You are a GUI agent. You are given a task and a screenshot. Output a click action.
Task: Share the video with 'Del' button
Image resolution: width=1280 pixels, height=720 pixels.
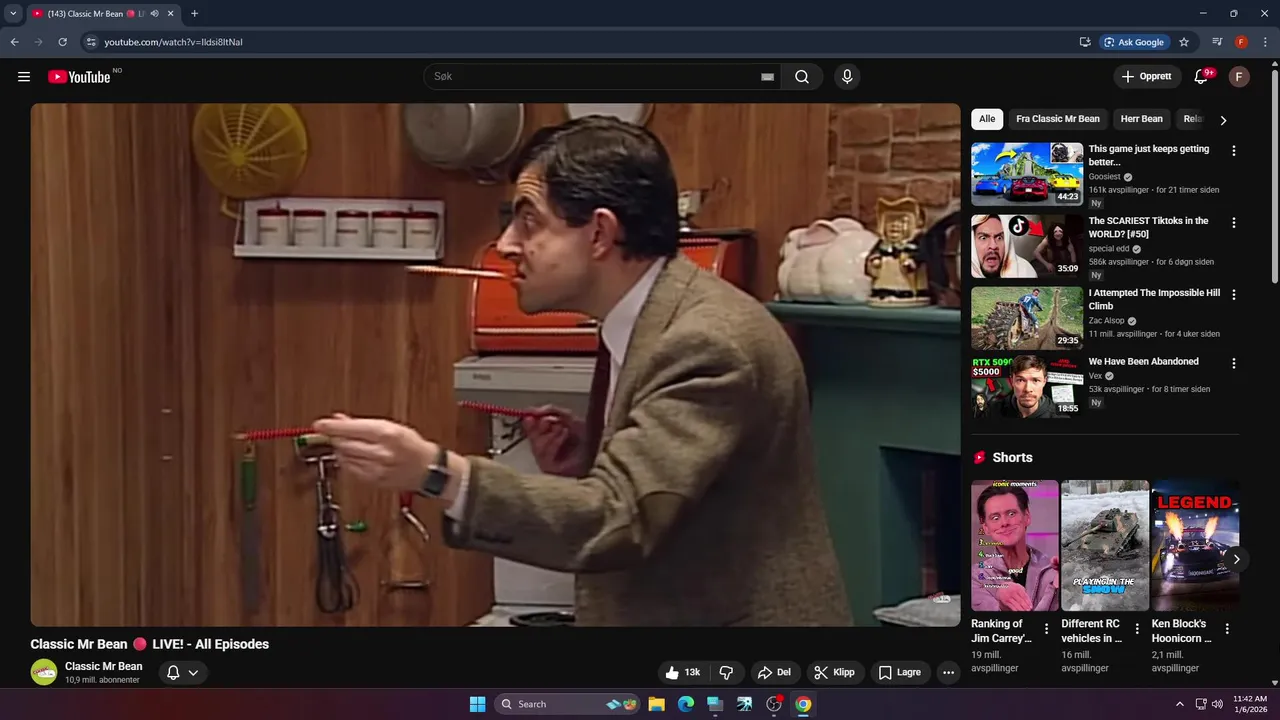click(774, 673)
